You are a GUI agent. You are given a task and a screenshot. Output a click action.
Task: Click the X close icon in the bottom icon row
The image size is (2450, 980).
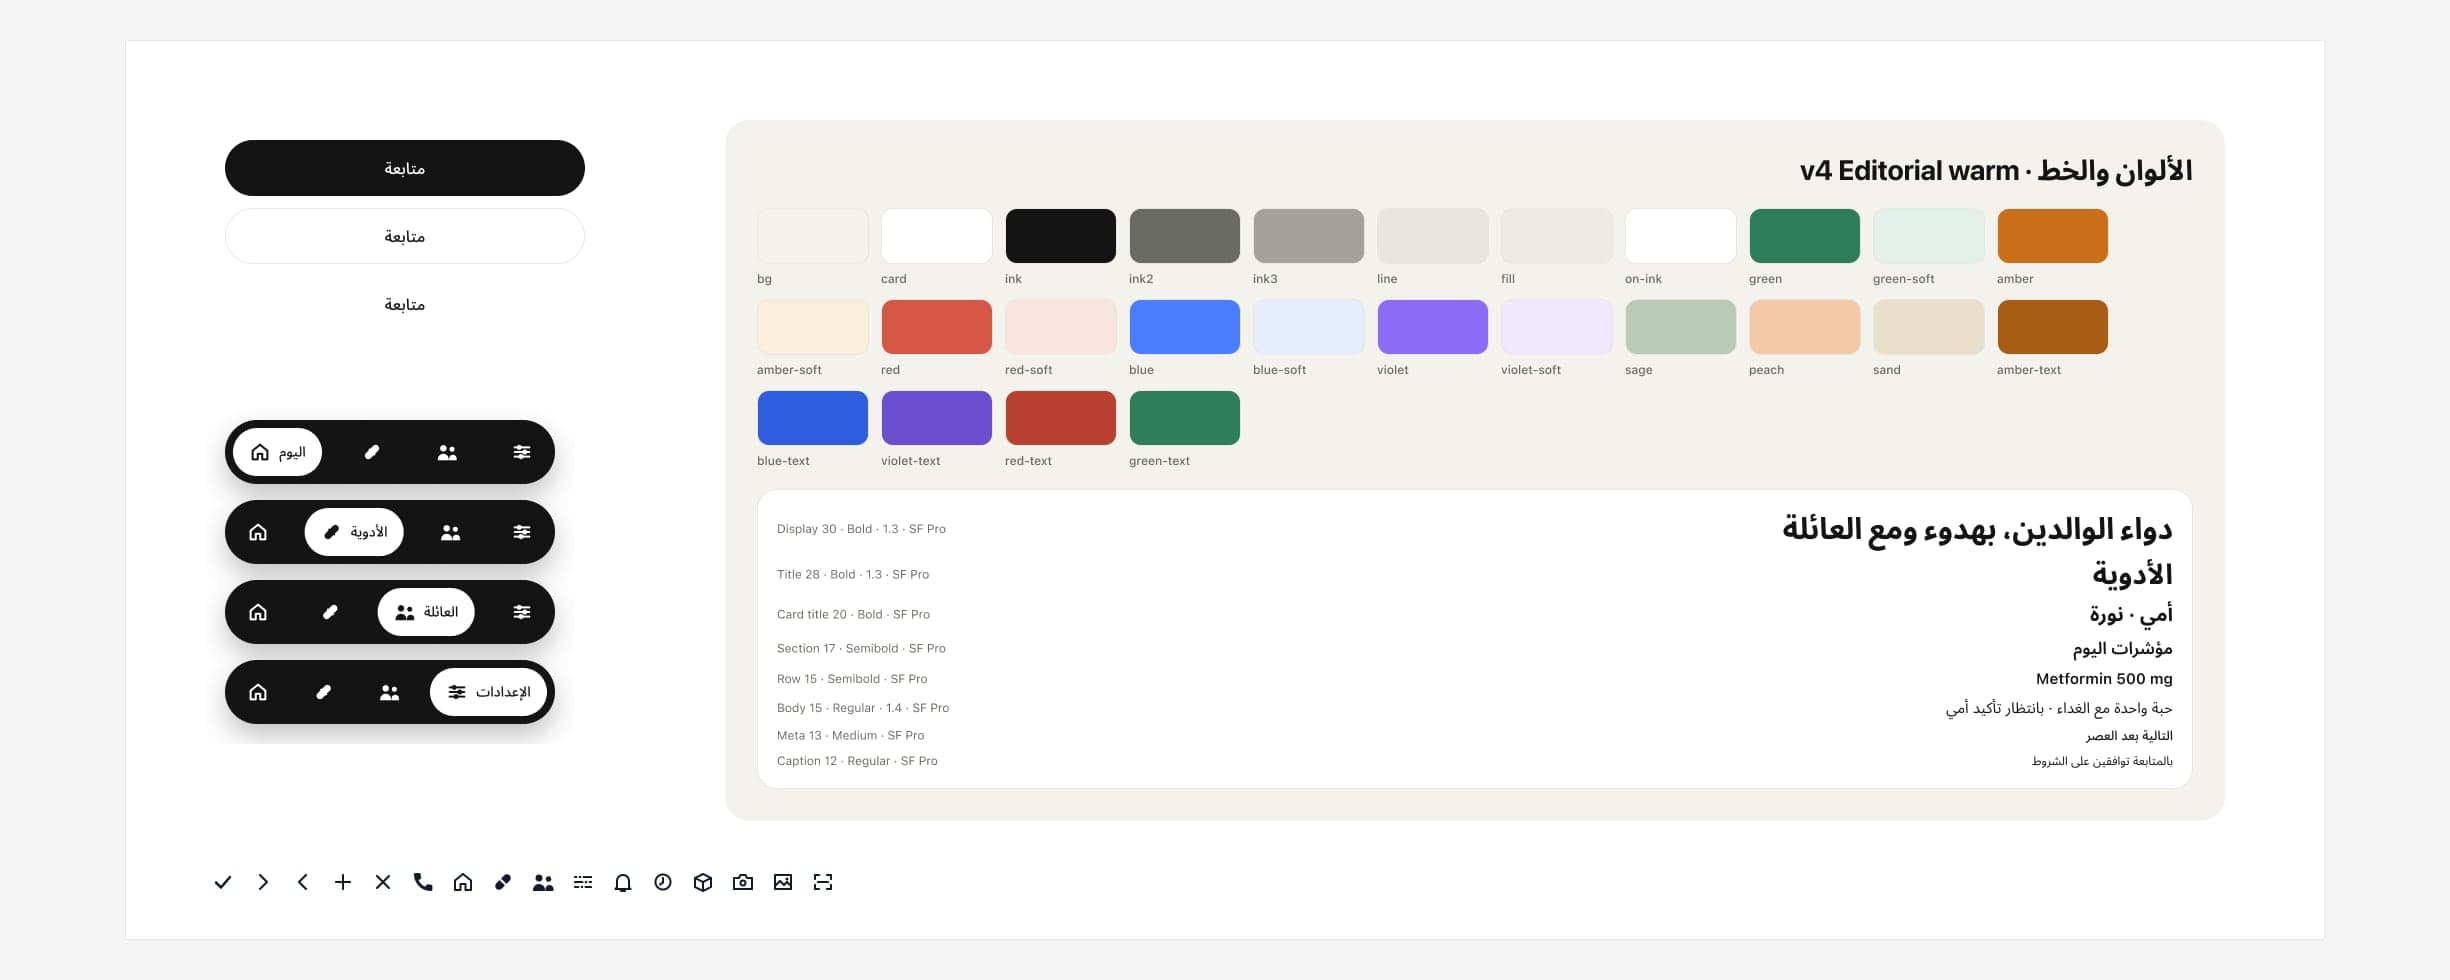pos(383,882)
